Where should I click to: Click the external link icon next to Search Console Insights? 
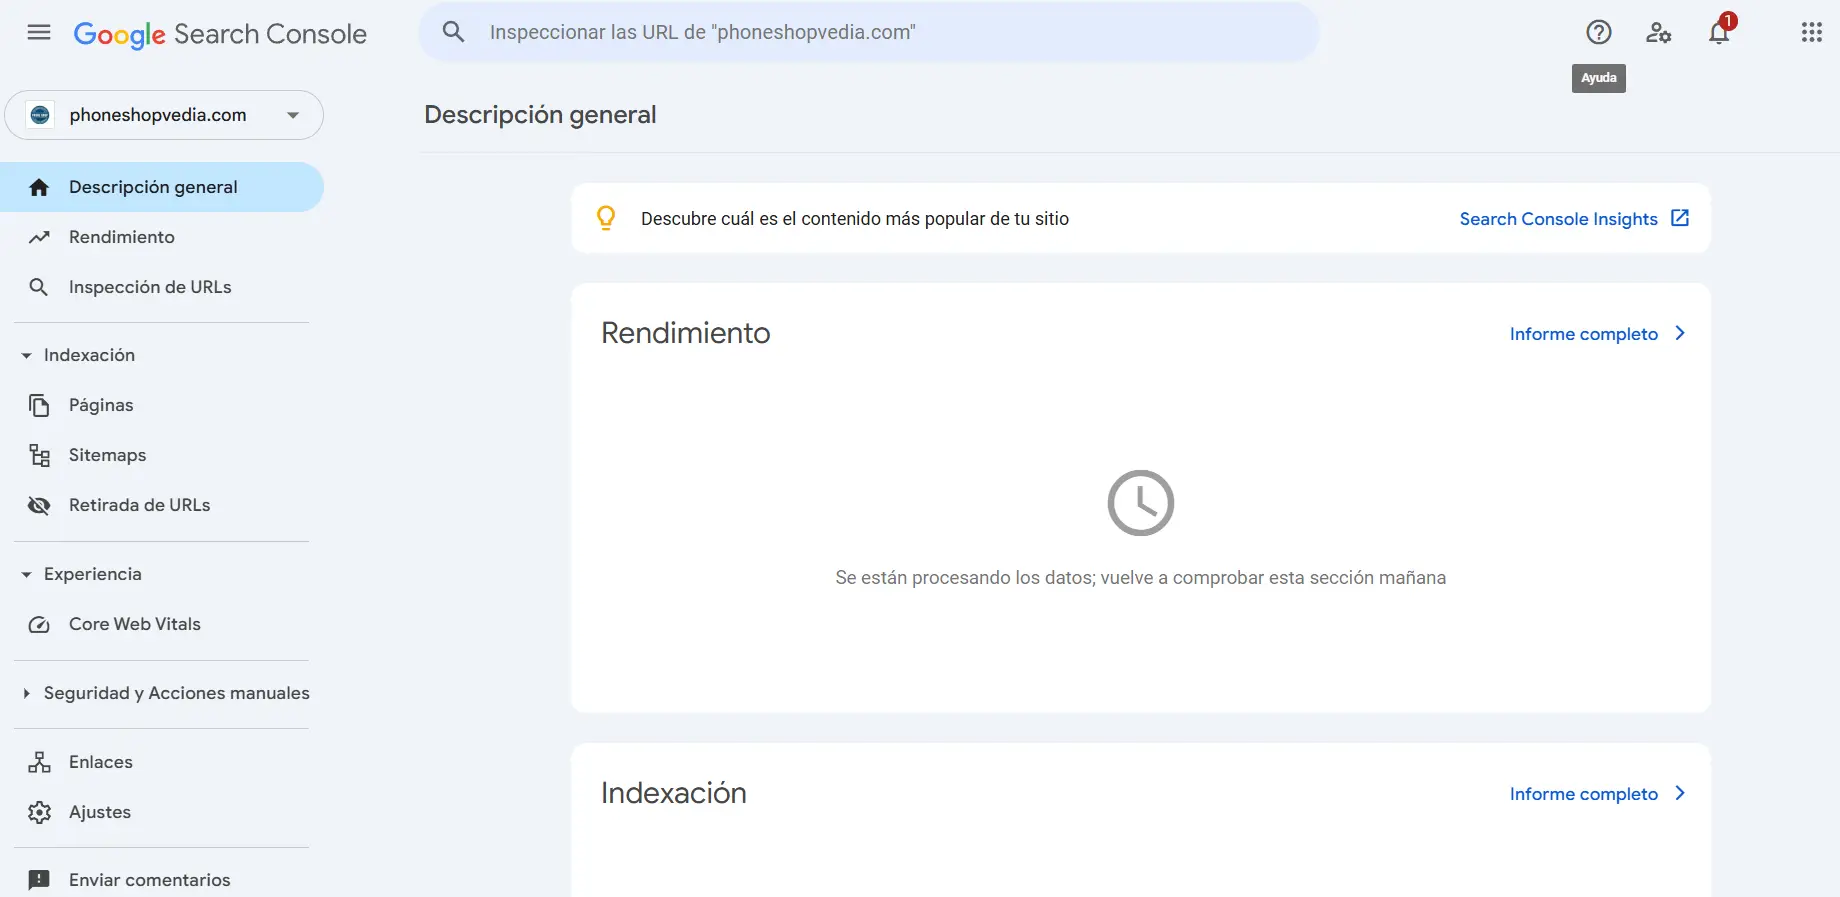click(1680, 218)
